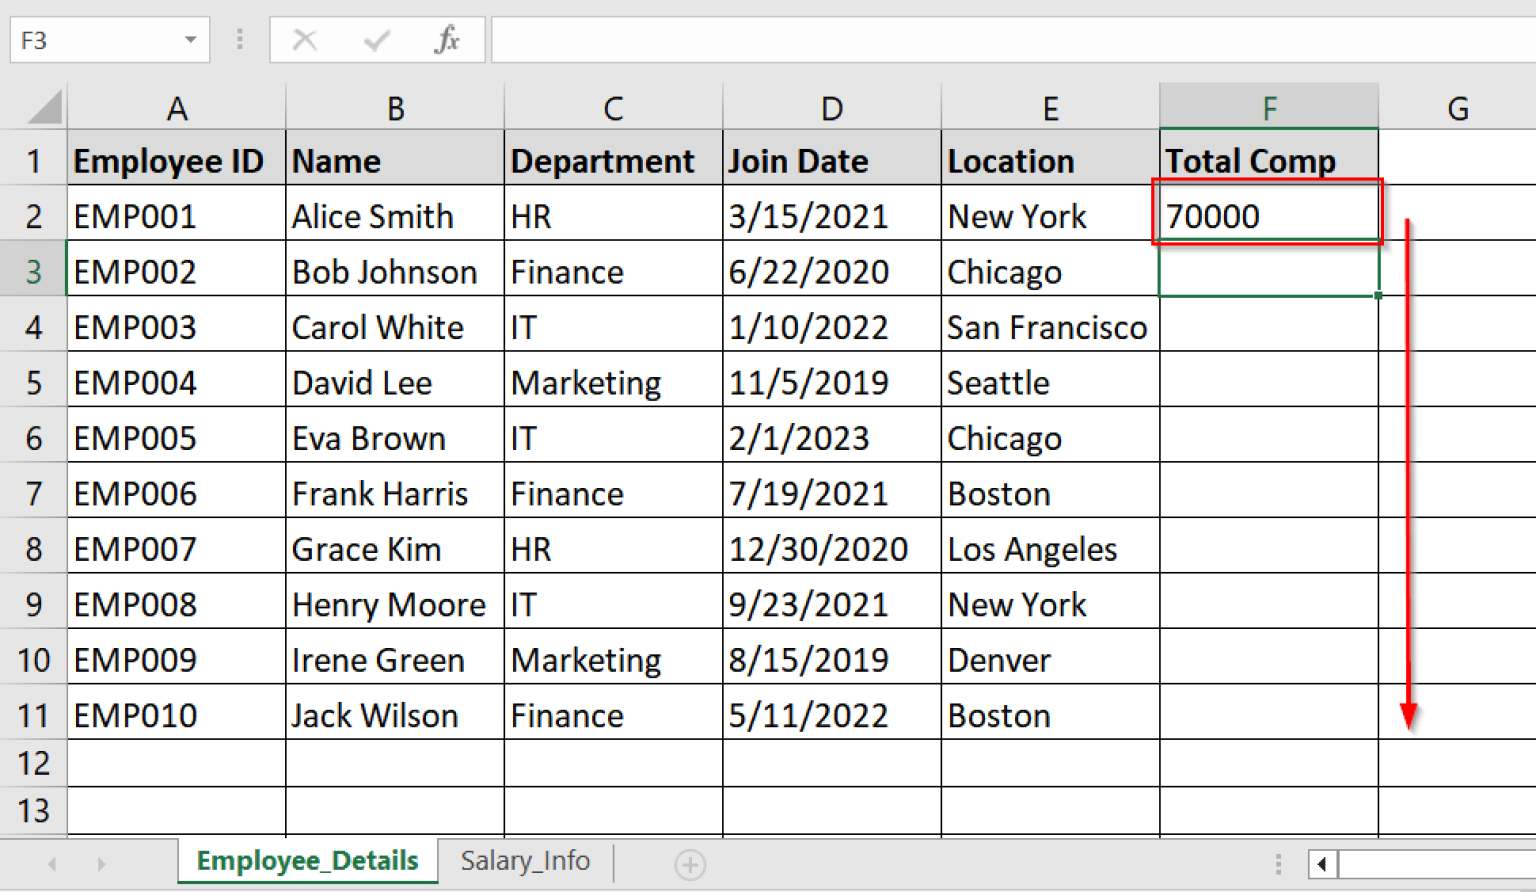The image size is (1536, 892).
Task: Open the Name Box dropdown arrow
Action: click(x=189, y=38)
